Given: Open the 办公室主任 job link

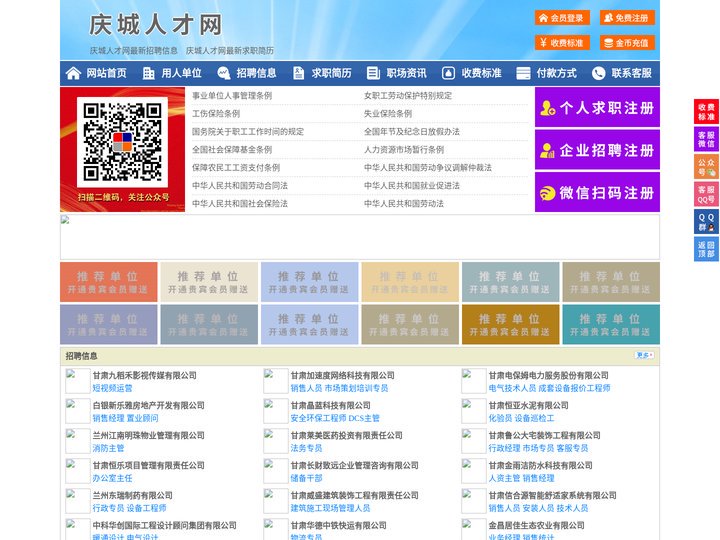Looking at the screenshot, I should 112,478.
